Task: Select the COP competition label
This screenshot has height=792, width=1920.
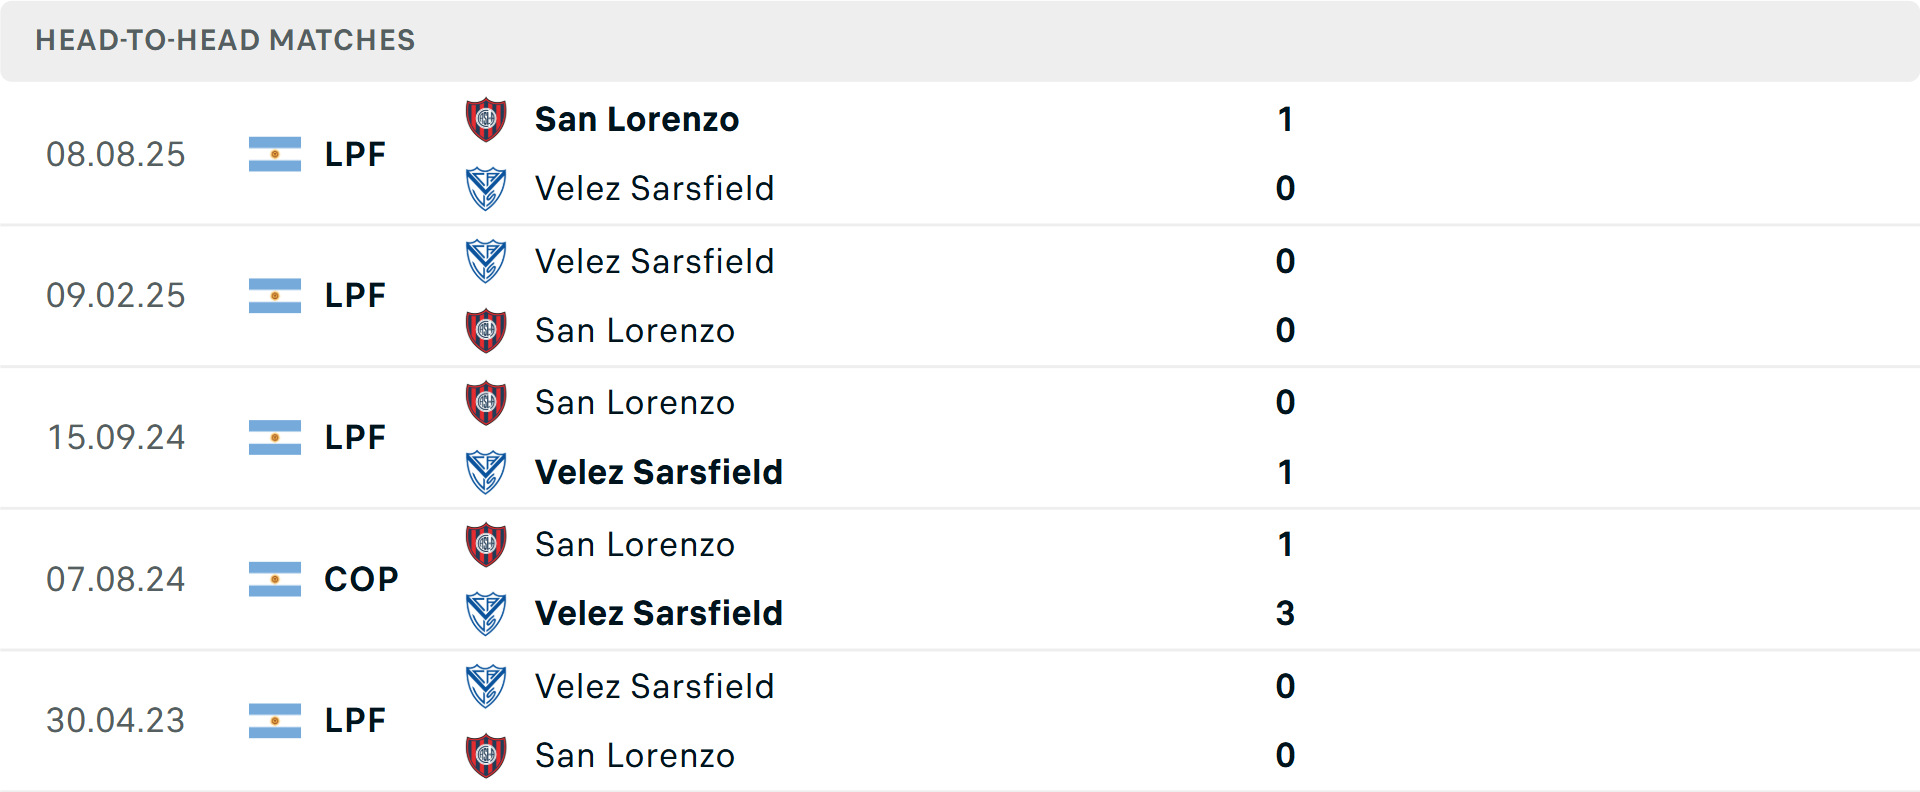Action: pyautogui.click(x=360, y=579)
